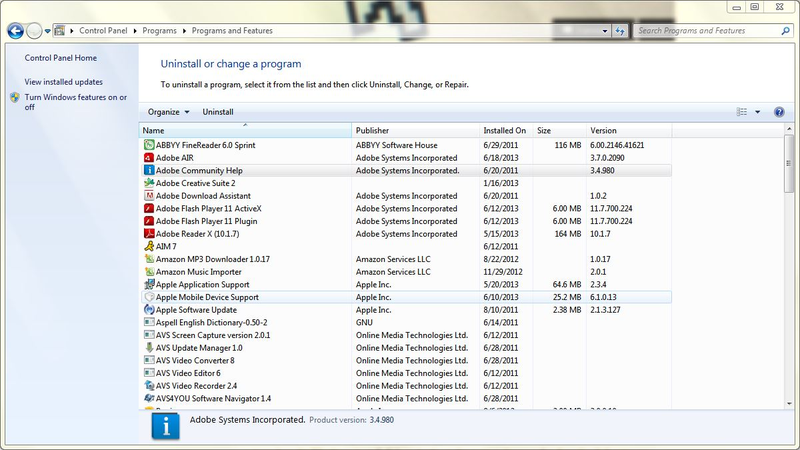Click the AVS4YOU Software Navigator icon
Image resolution: width=800 pixels, height=450 pixels.
(x=149, y=398)
